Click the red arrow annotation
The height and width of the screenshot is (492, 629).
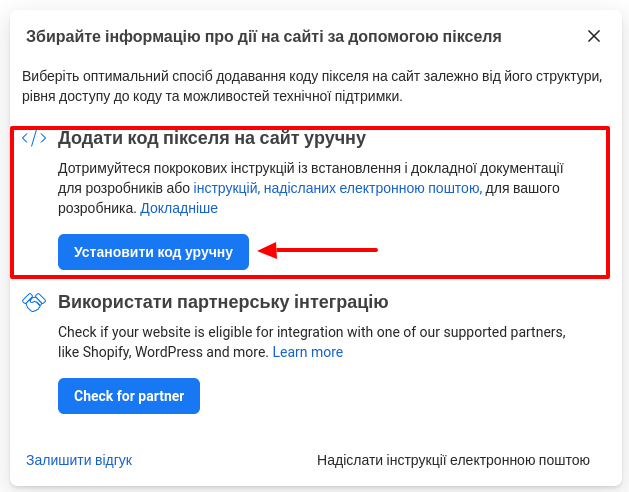pos(318,251)
